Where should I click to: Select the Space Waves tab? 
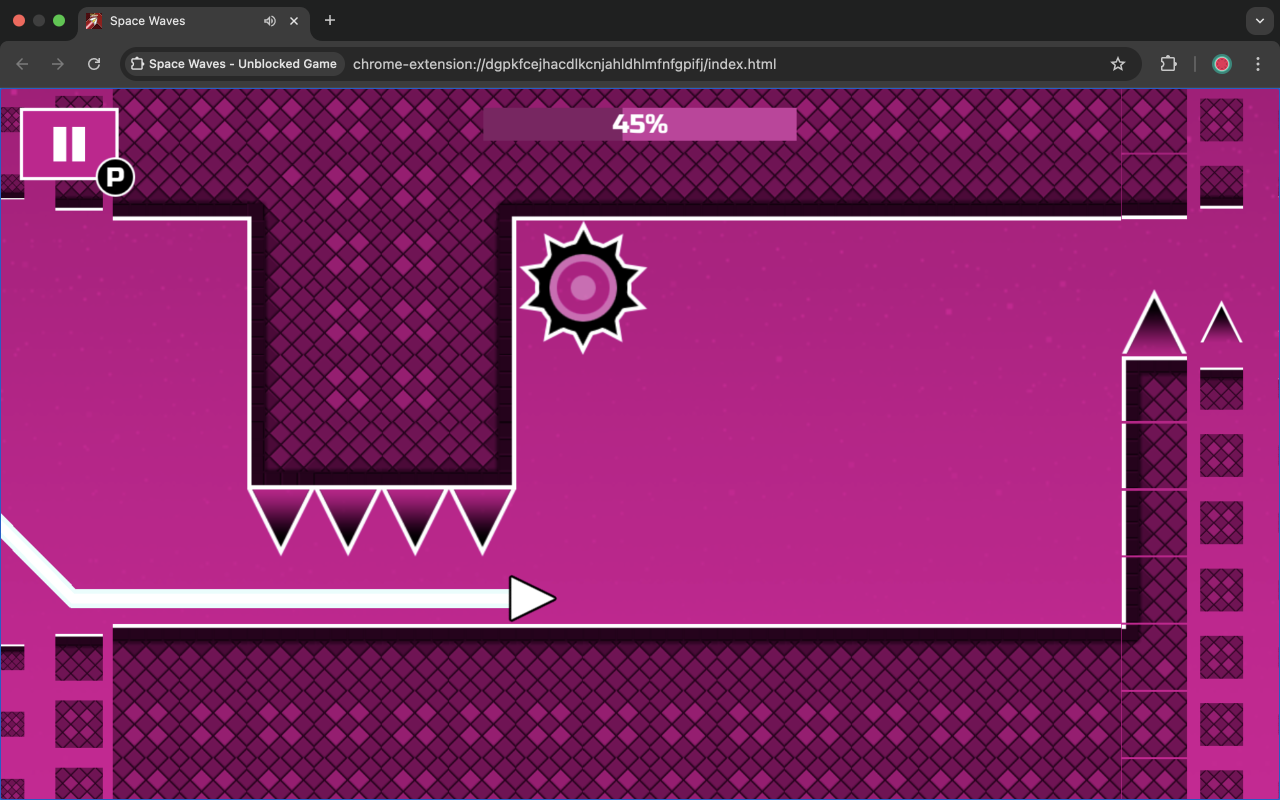tap(170, 21)
